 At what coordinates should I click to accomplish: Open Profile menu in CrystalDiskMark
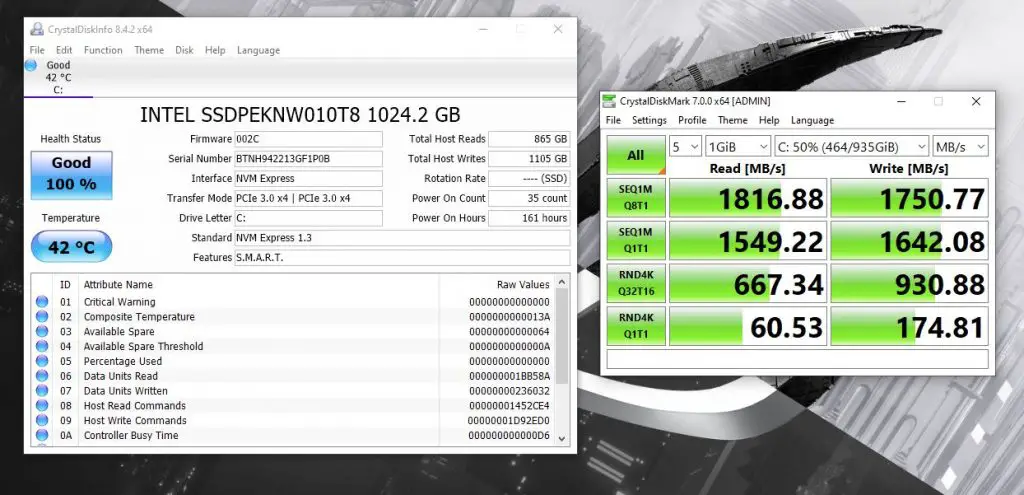pos(692,120)
